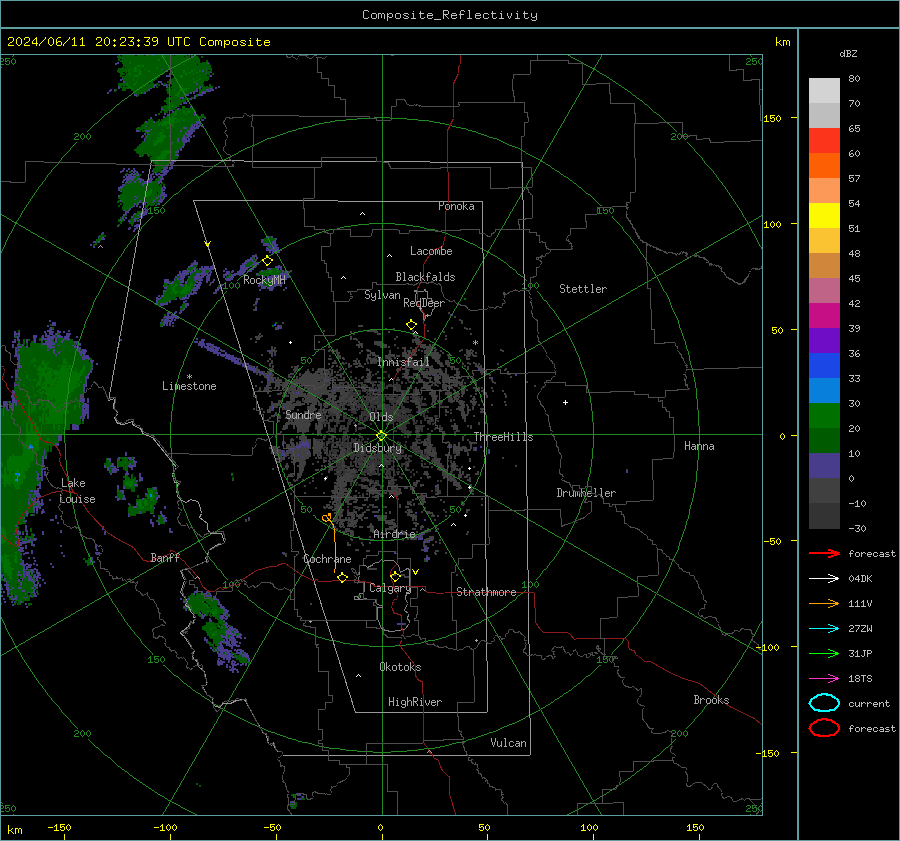
Task: Select the green swatch between 30 and 20
Action: [x=824, y=415]
